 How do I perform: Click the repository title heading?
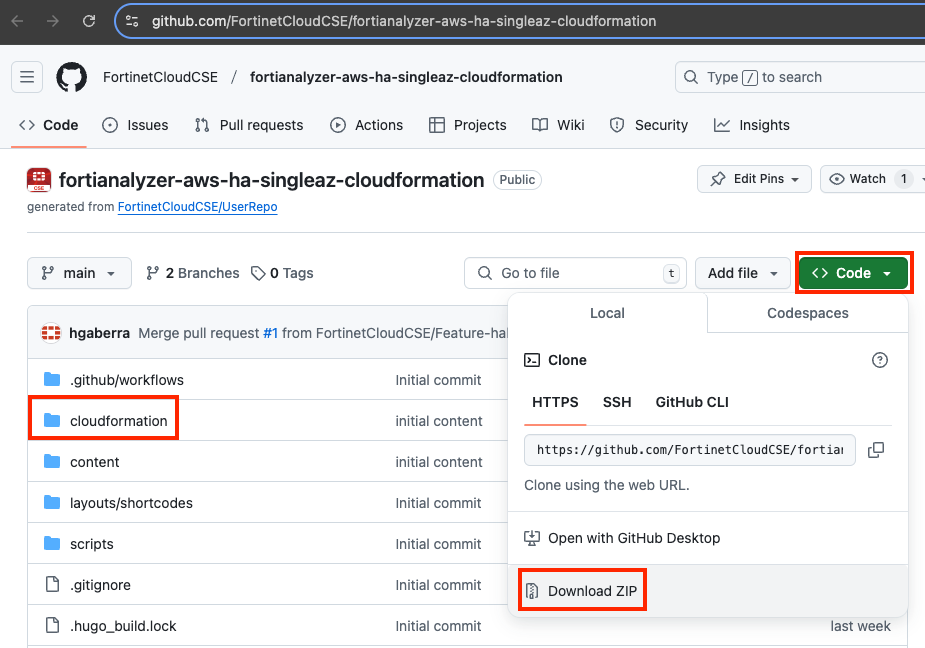[x=271, y=180]
